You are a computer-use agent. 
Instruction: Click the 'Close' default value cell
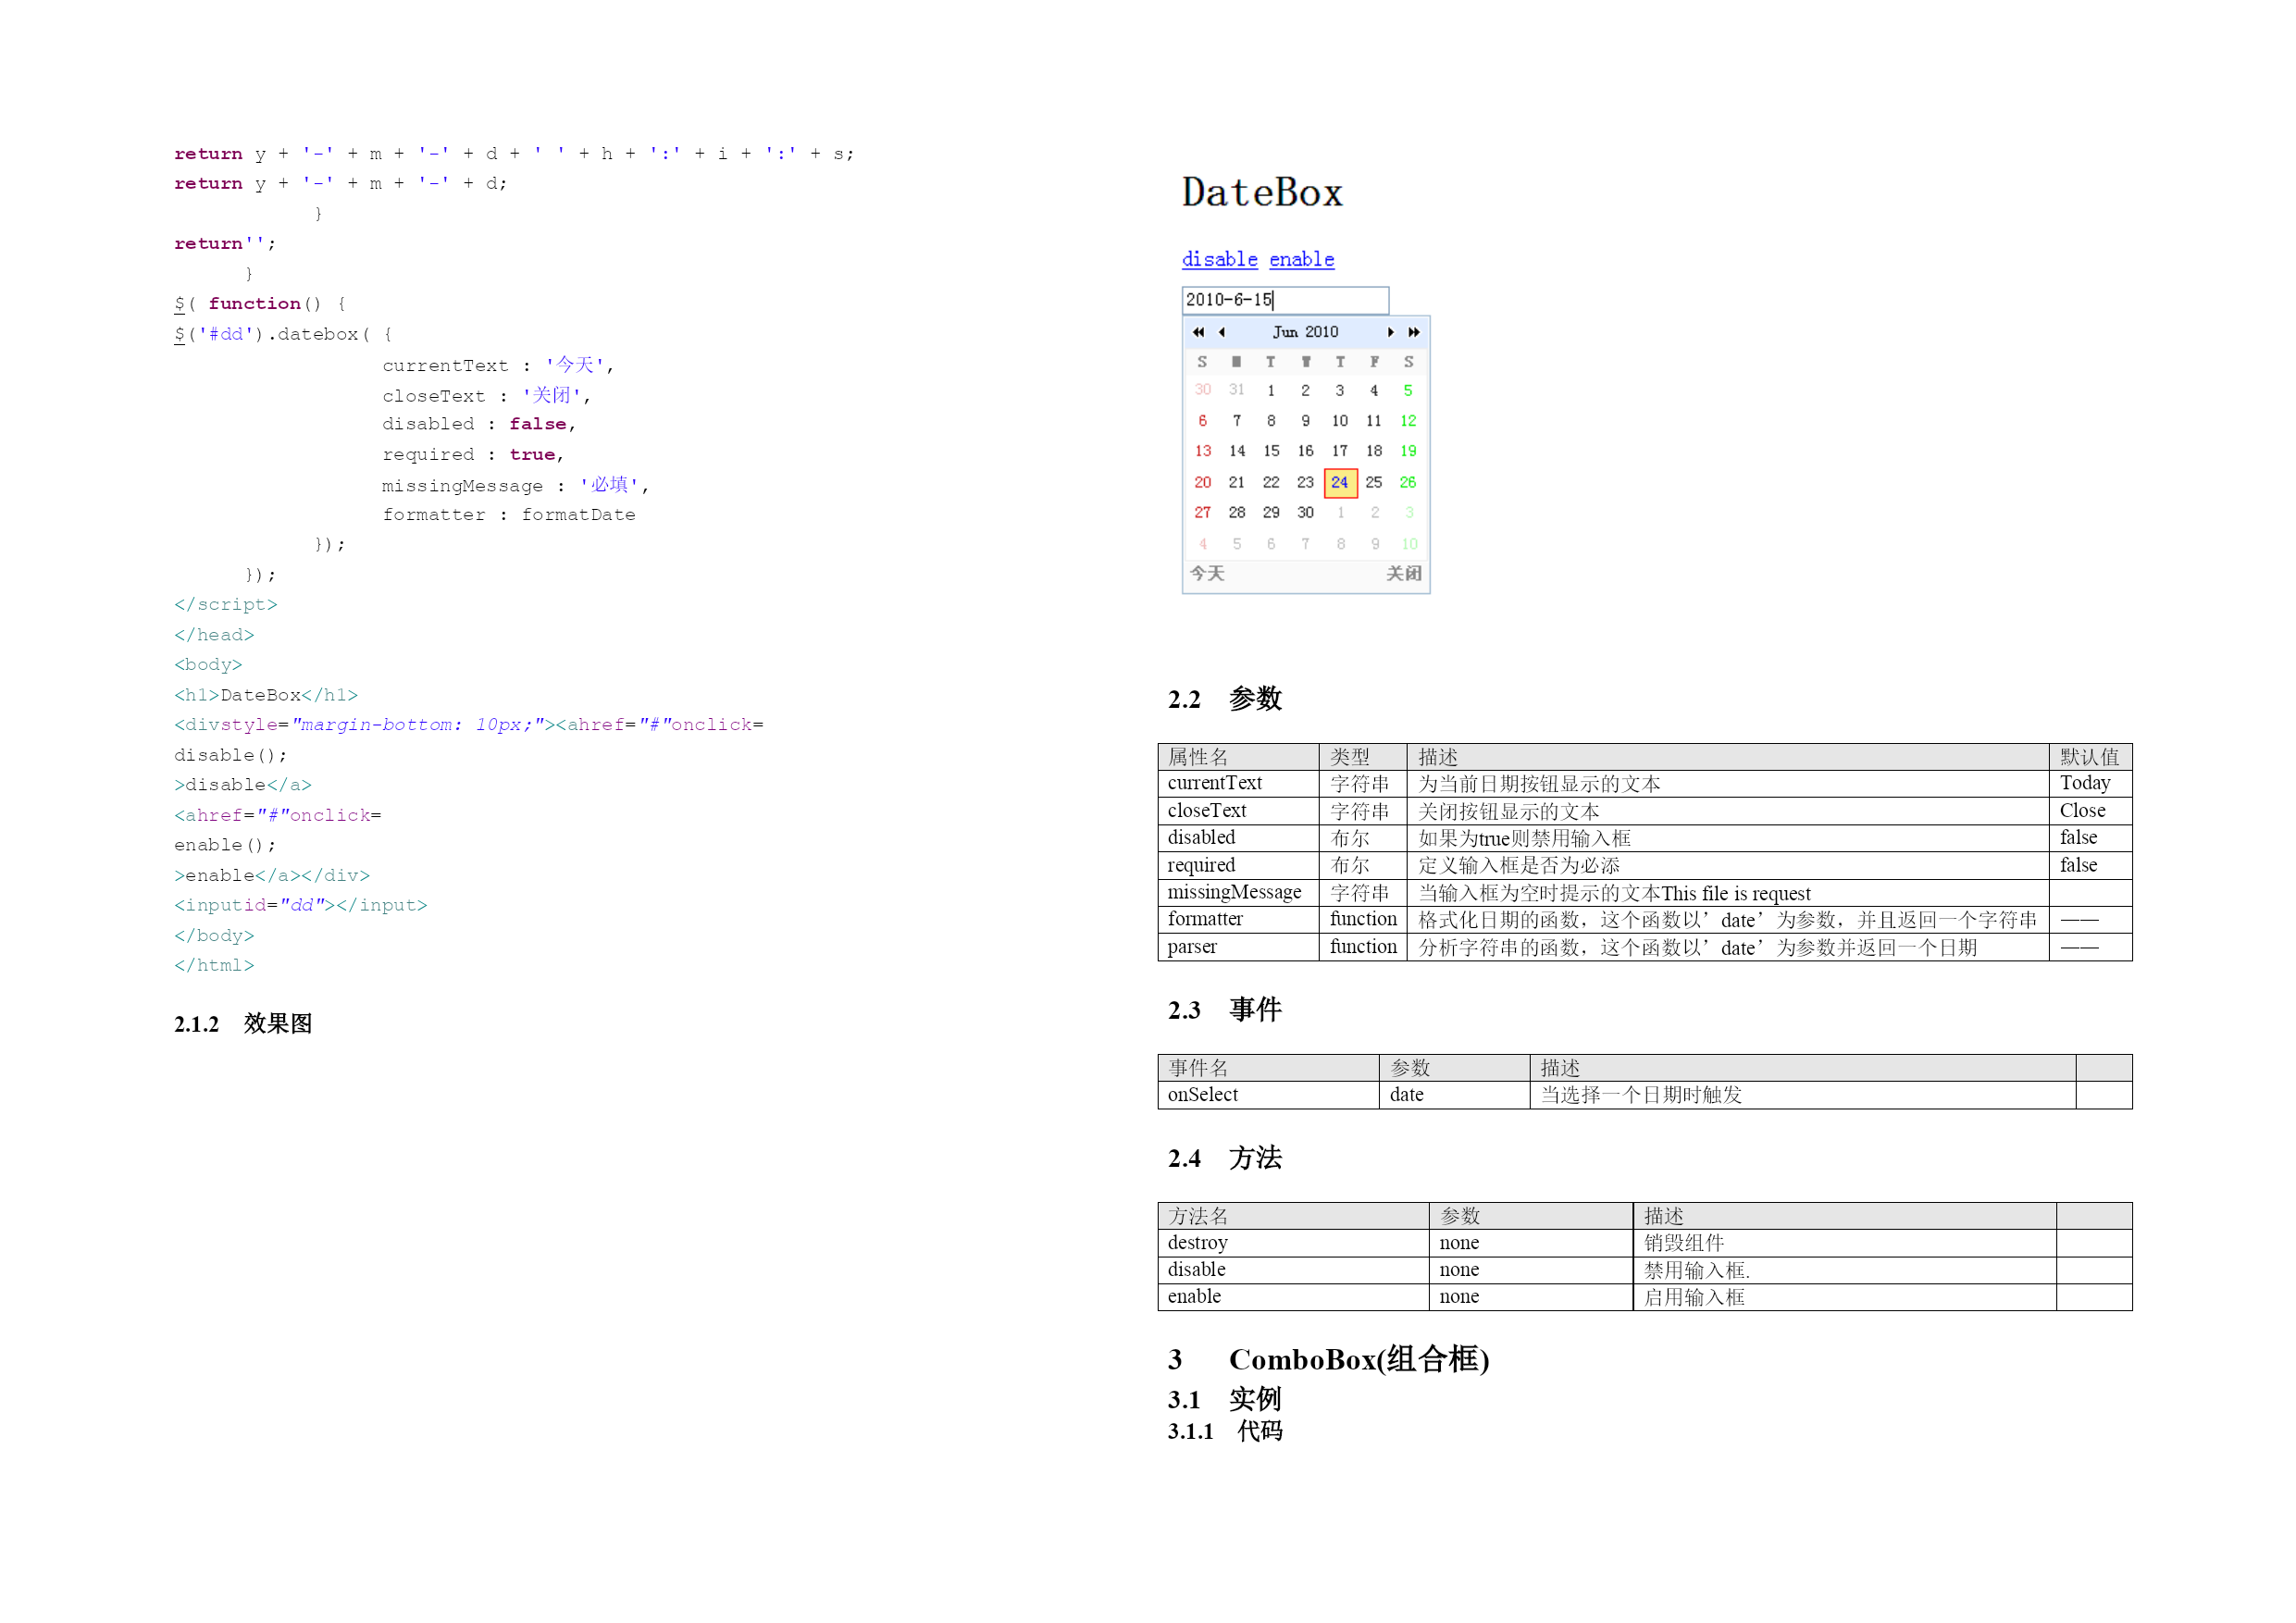(x=2090, y=810)
